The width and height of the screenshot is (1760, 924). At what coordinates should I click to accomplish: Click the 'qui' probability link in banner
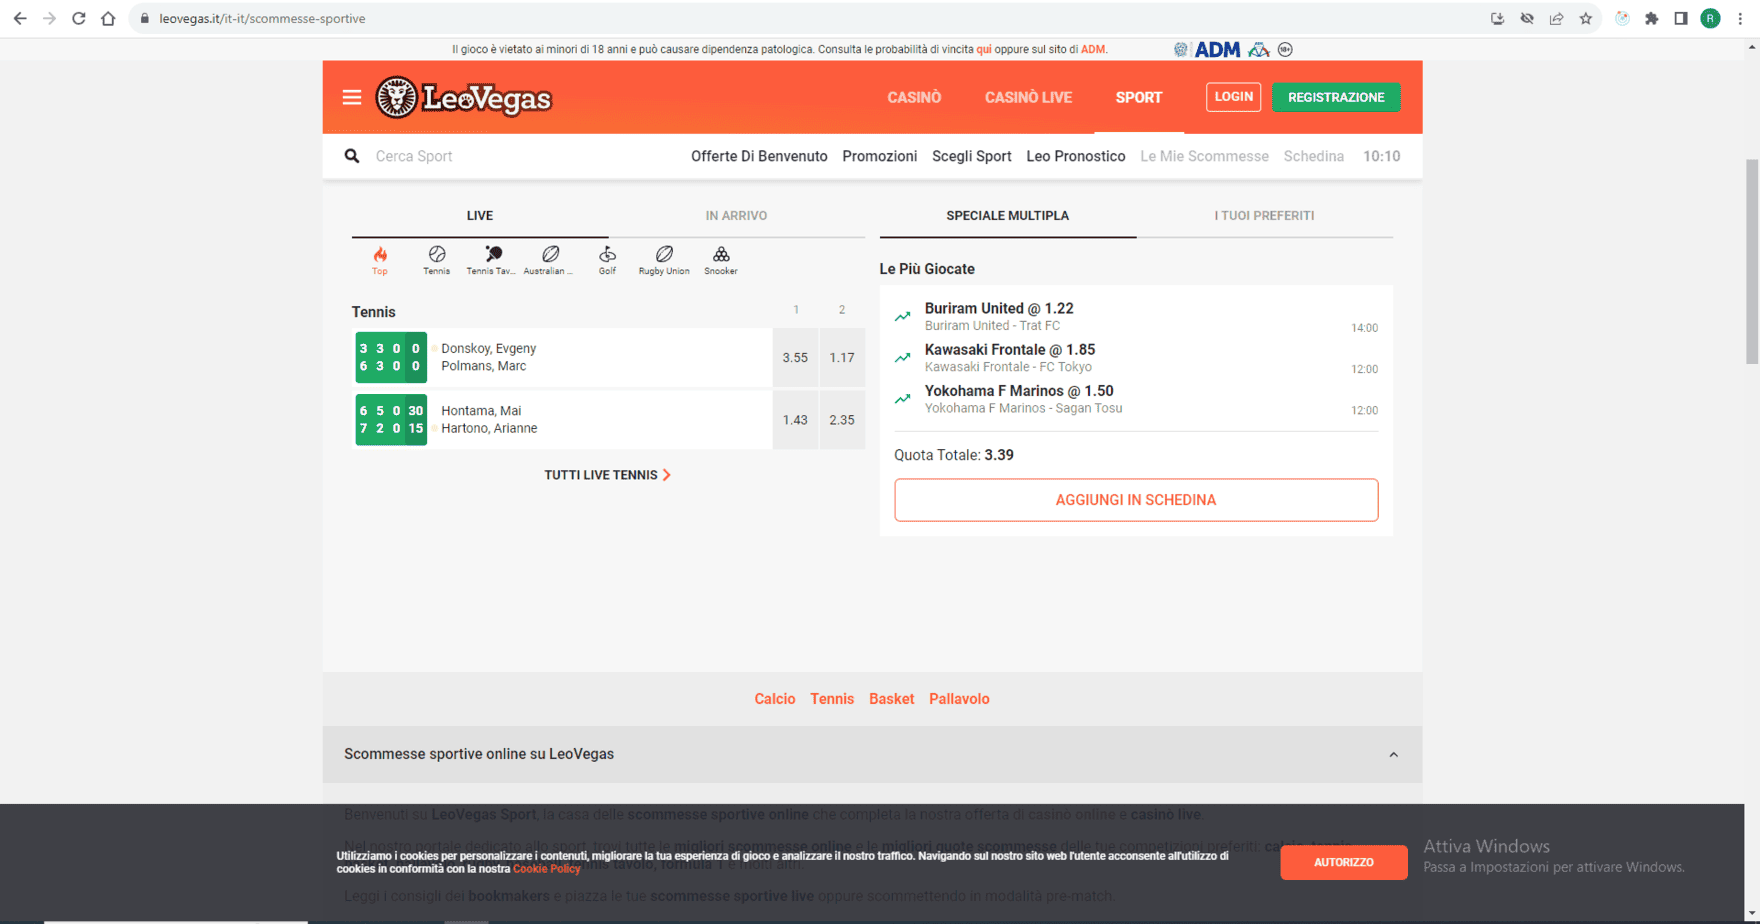984,49
